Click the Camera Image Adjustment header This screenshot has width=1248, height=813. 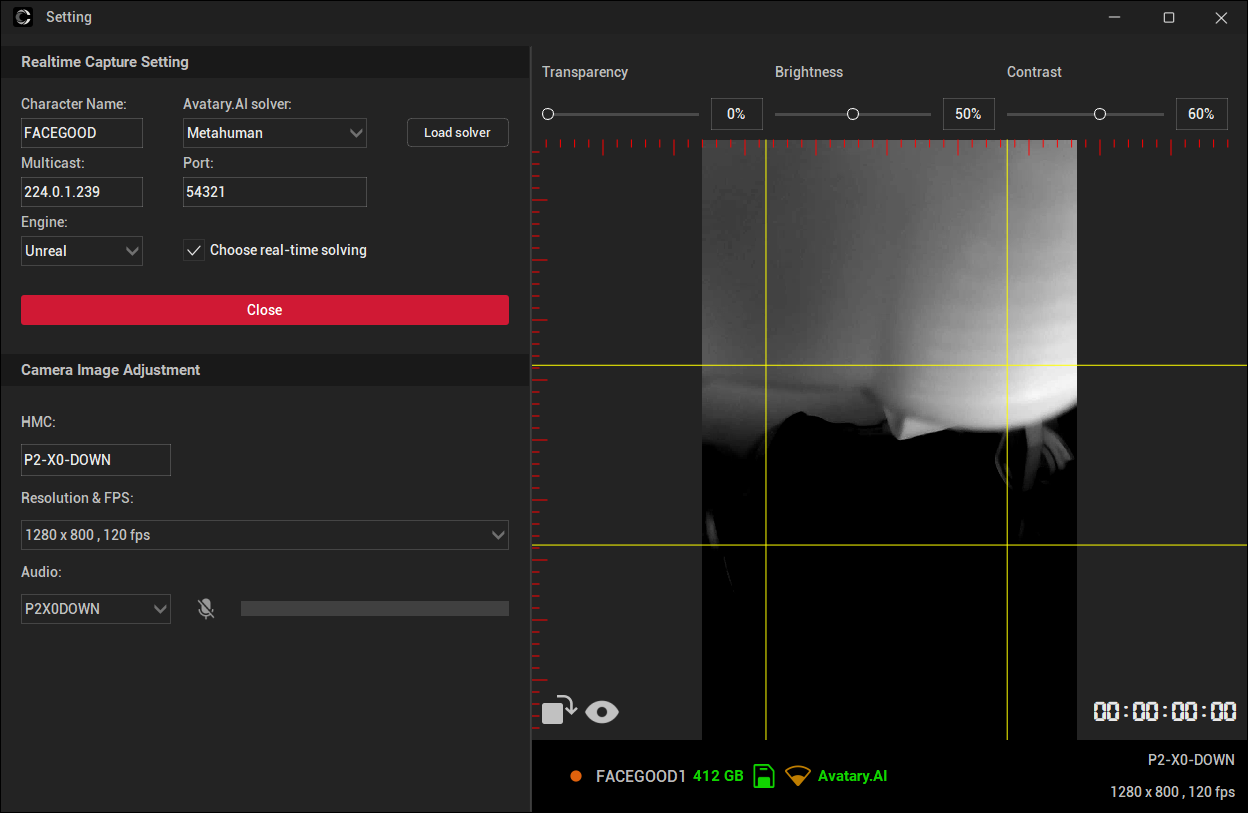click(111, 370)
